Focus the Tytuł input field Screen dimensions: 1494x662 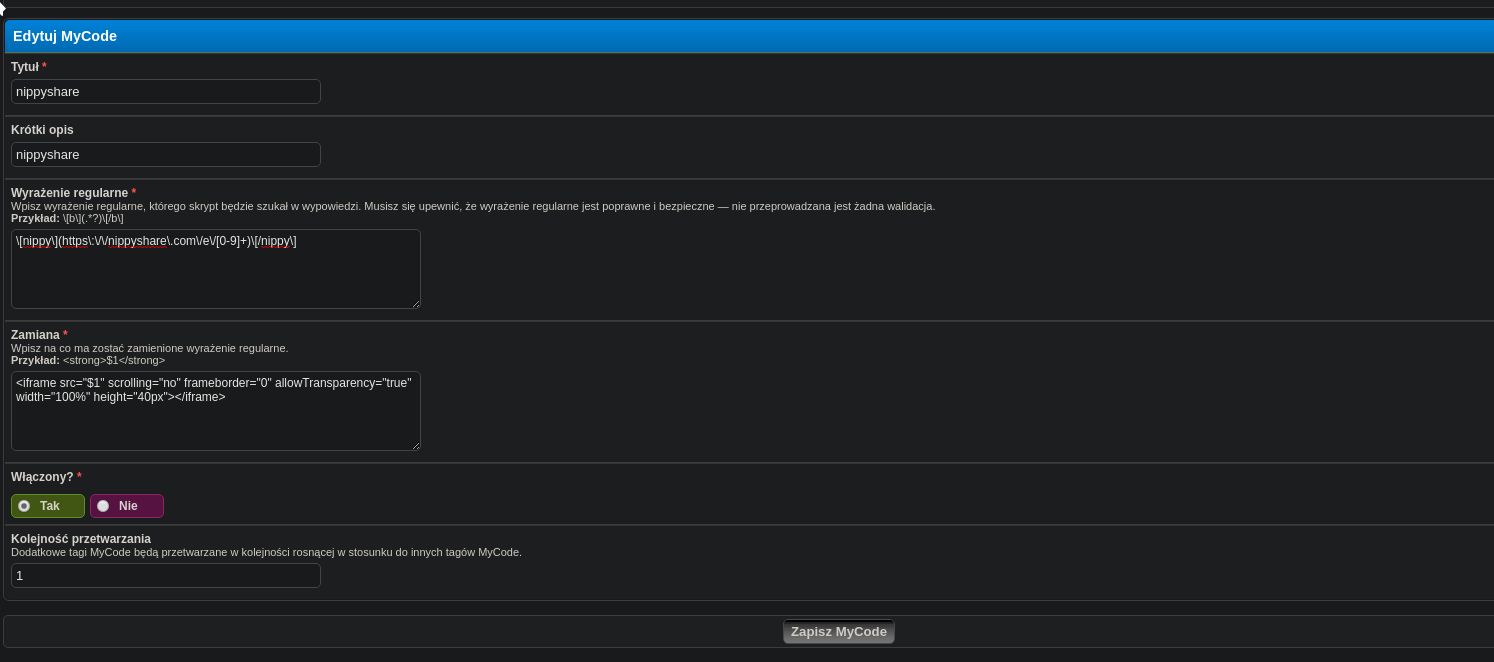[x=166, y=92]
